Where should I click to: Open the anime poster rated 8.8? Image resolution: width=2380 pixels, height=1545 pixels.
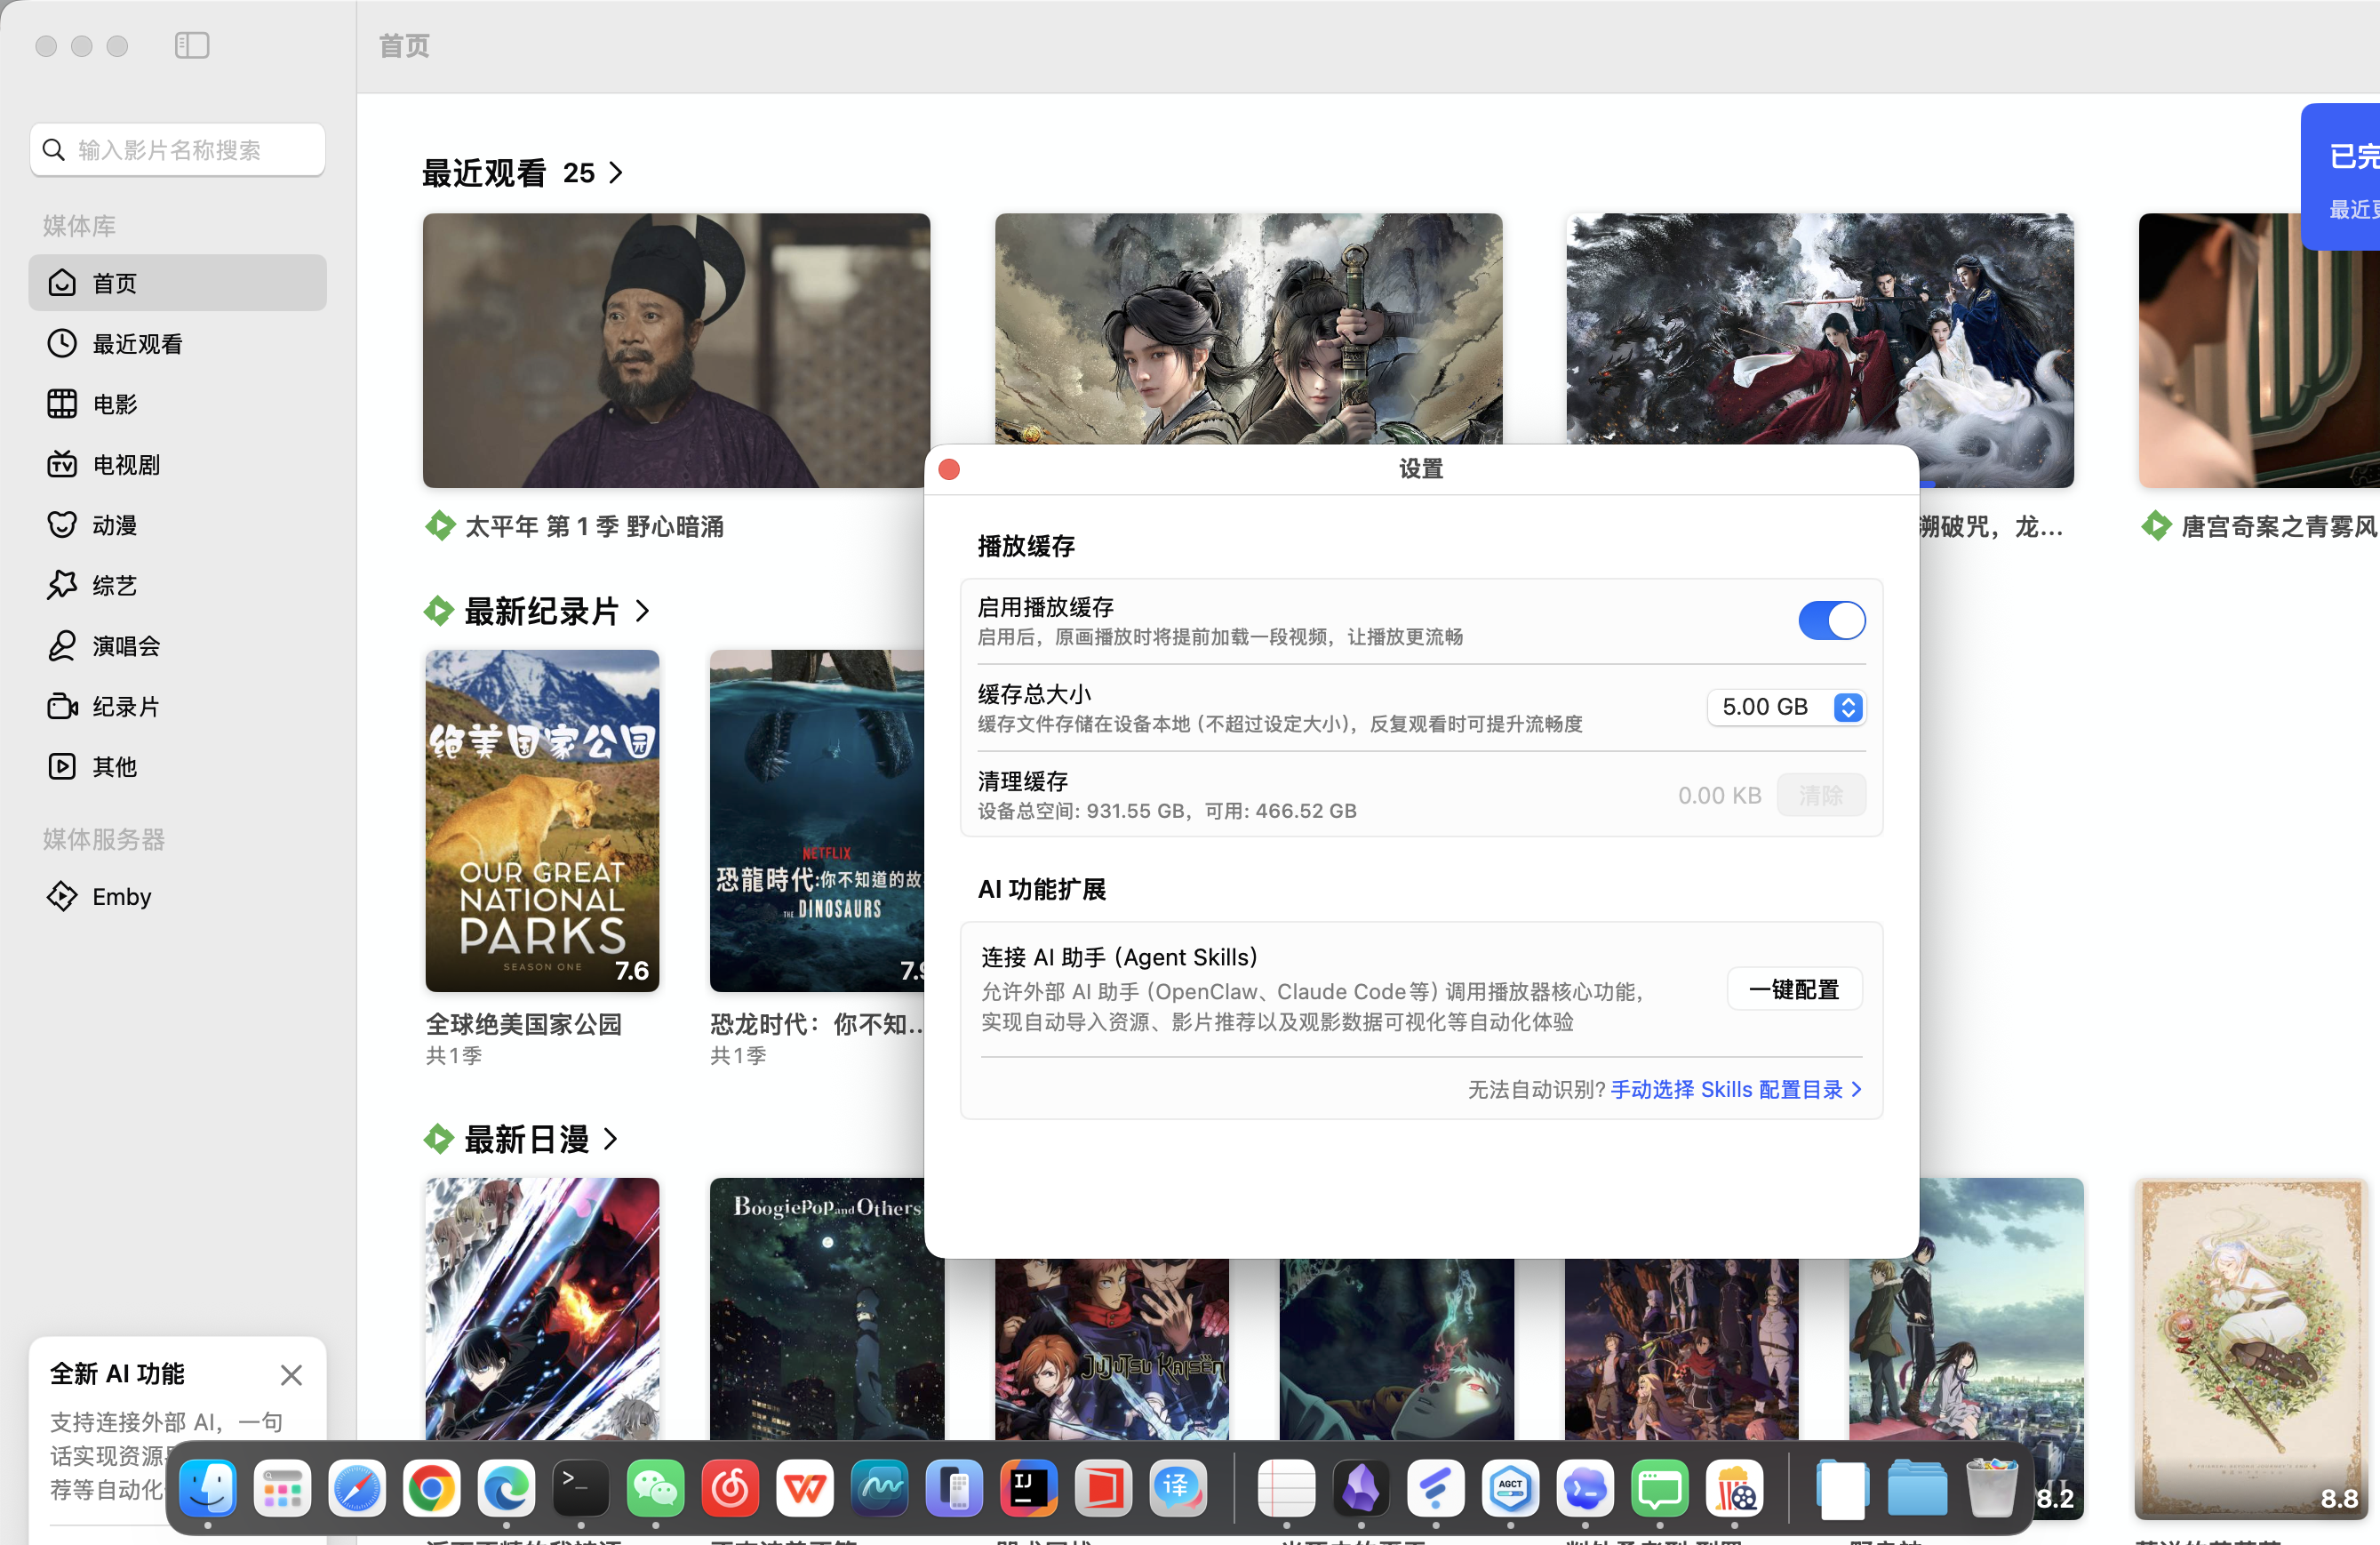click(2251, 1348)
